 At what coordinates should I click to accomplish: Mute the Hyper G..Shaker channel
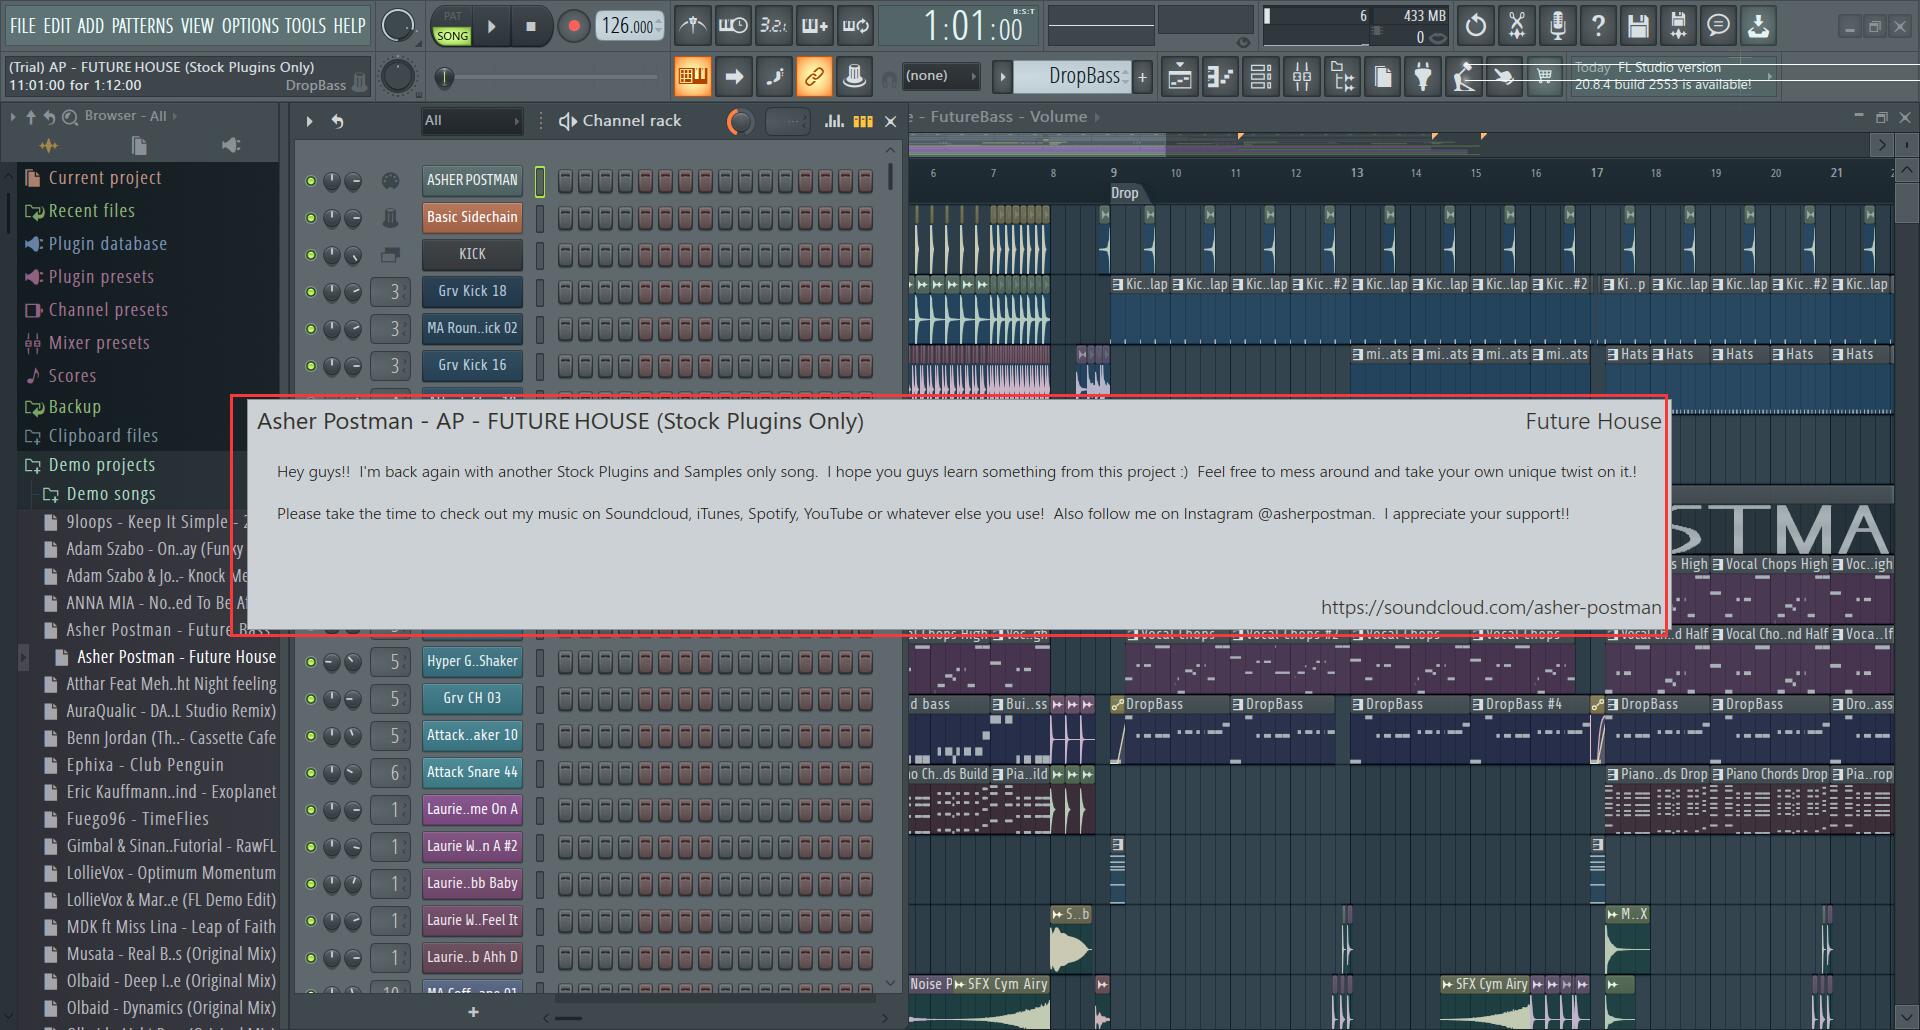(311, 662)
